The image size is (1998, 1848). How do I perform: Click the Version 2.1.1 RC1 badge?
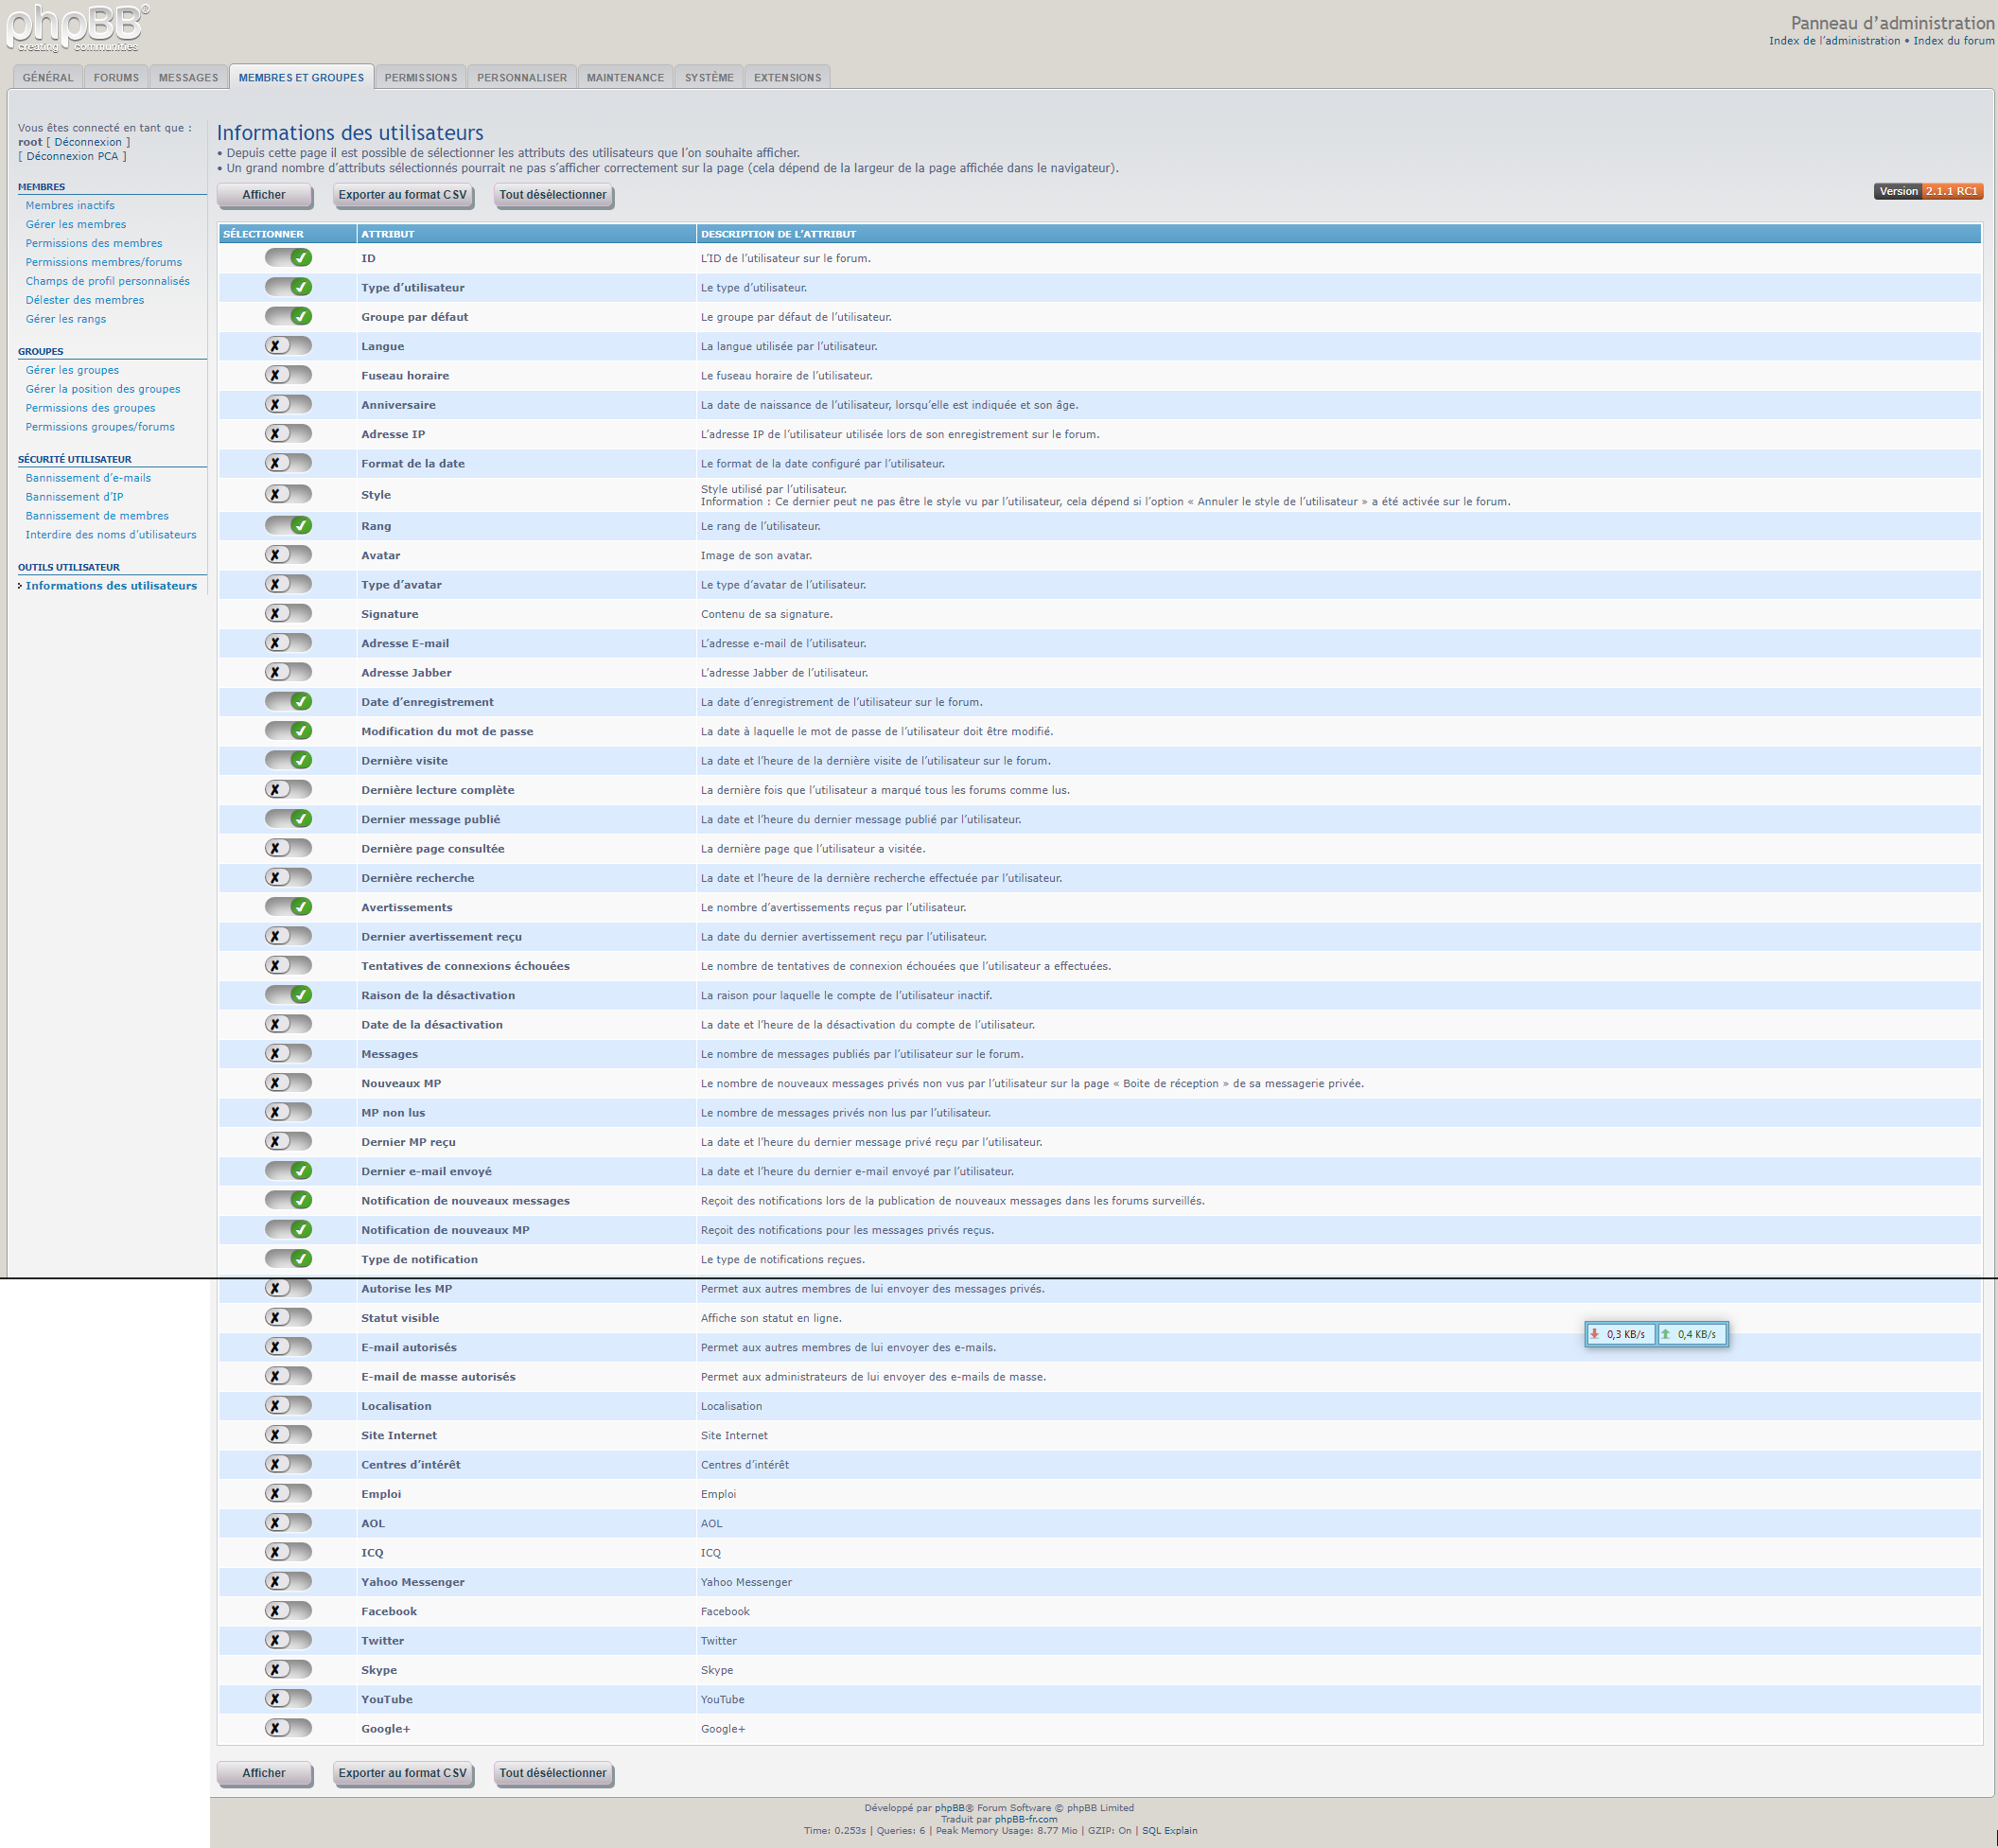click(x=1927, y=191)
